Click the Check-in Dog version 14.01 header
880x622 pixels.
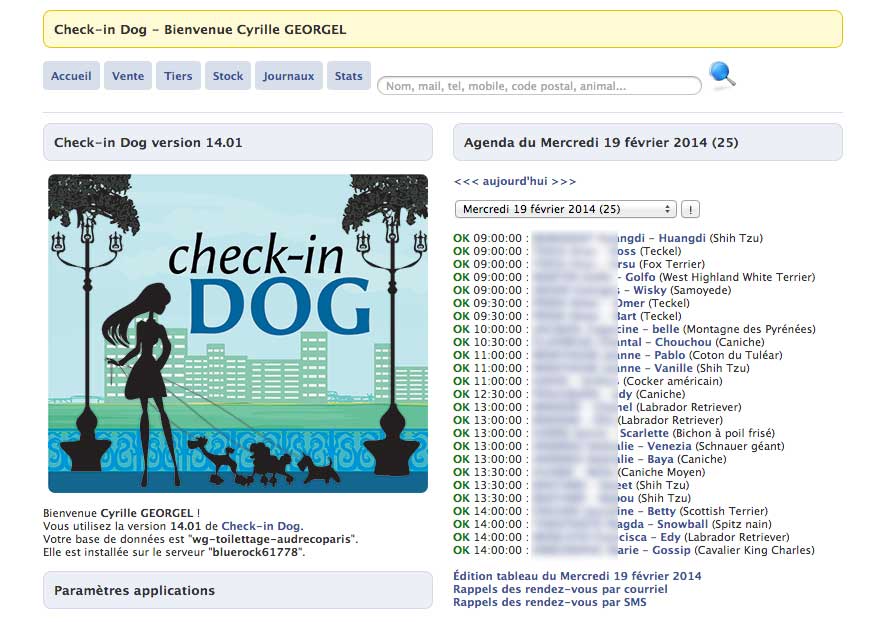click(238, 142)
